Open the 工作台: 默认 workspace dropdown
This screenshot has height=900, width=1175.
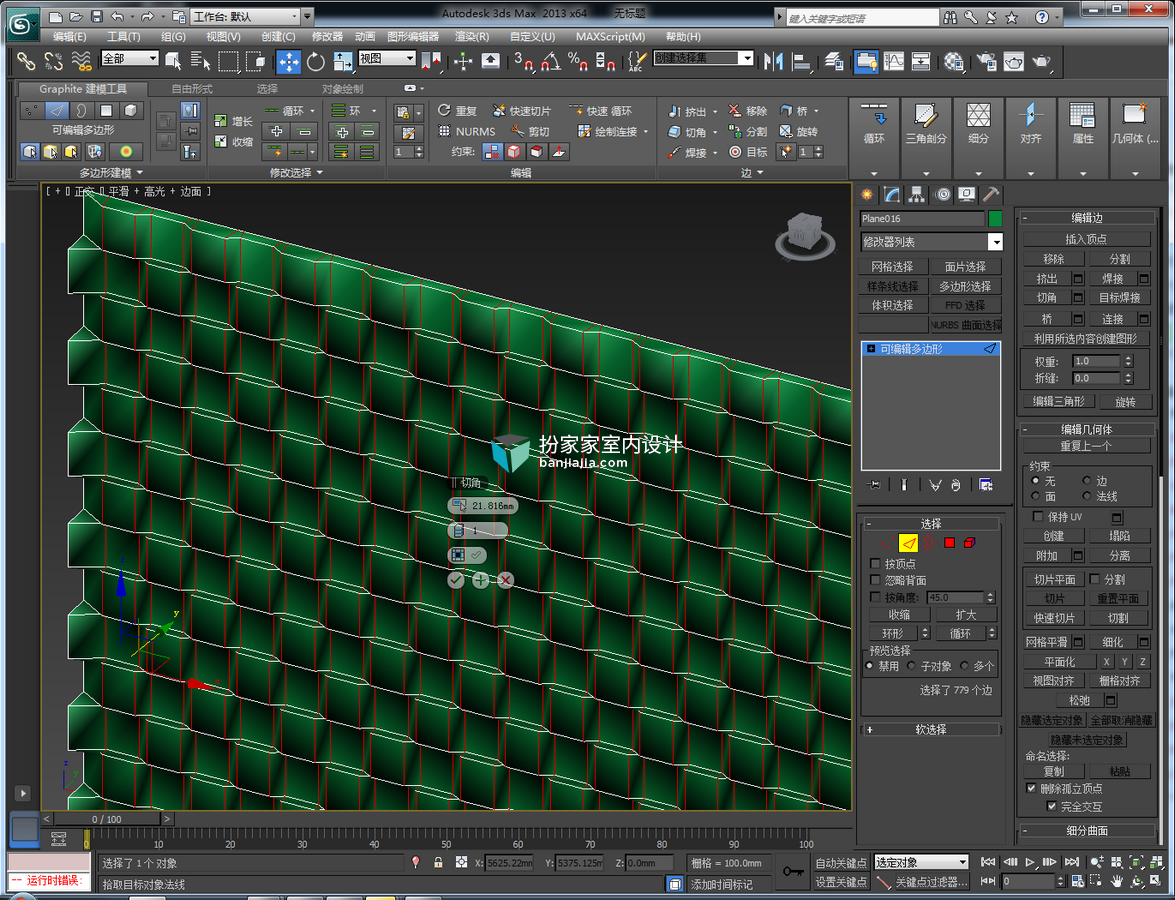244,16
